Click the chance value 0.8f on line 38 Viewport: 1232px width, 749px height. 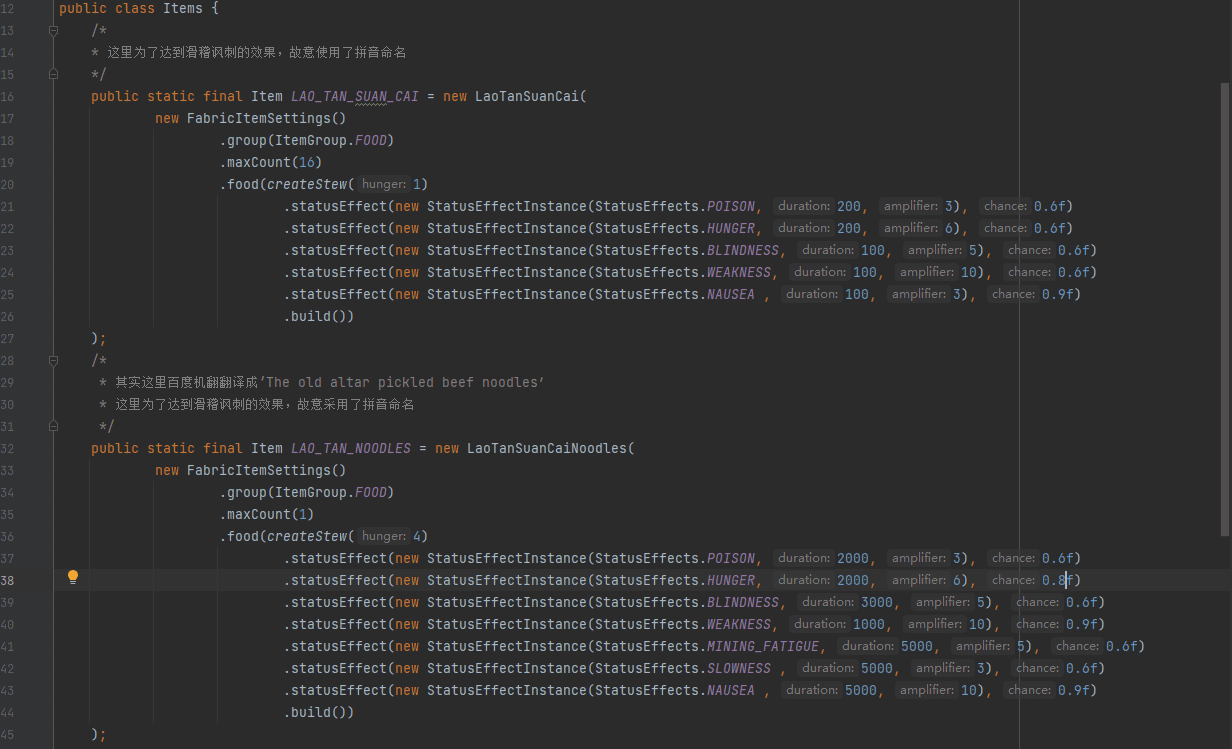point(1057,581)
